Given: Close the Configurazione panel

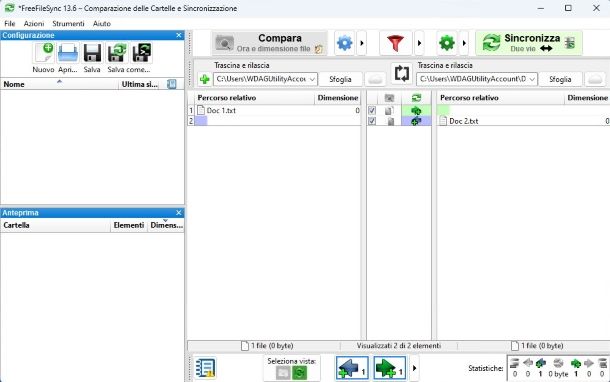Looking at the screenshot, I should [x=179, y=35].
